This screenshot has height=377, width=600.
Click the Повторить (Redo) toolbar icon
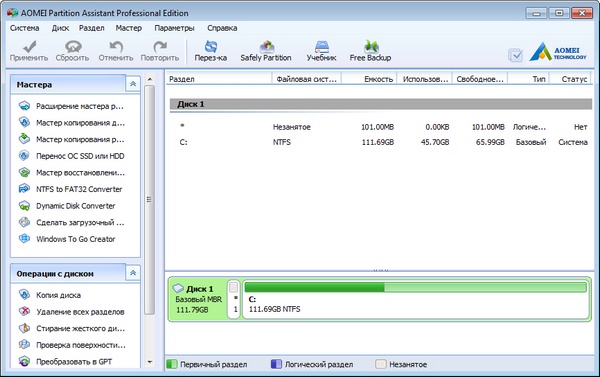pyautogui.click(x=160, y=46)
